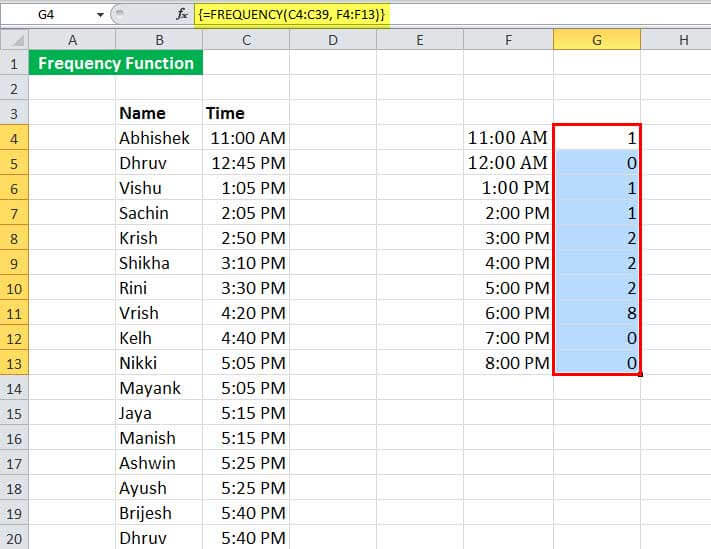711x549 pixels.
Task: Select the cell containing Brijesh
Action: (157, 513)
